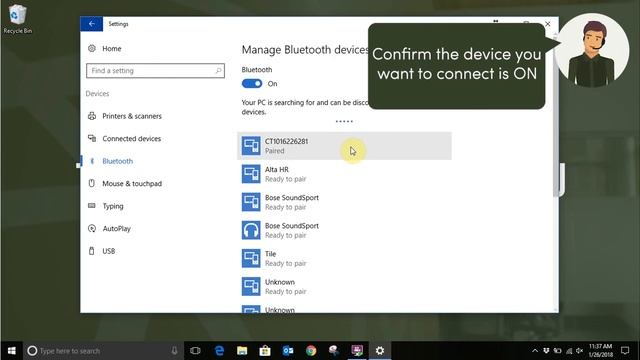Open Outlook from taskbar
Image resolution: width=640 pixels, height=360 pixels.
(288, 351)
